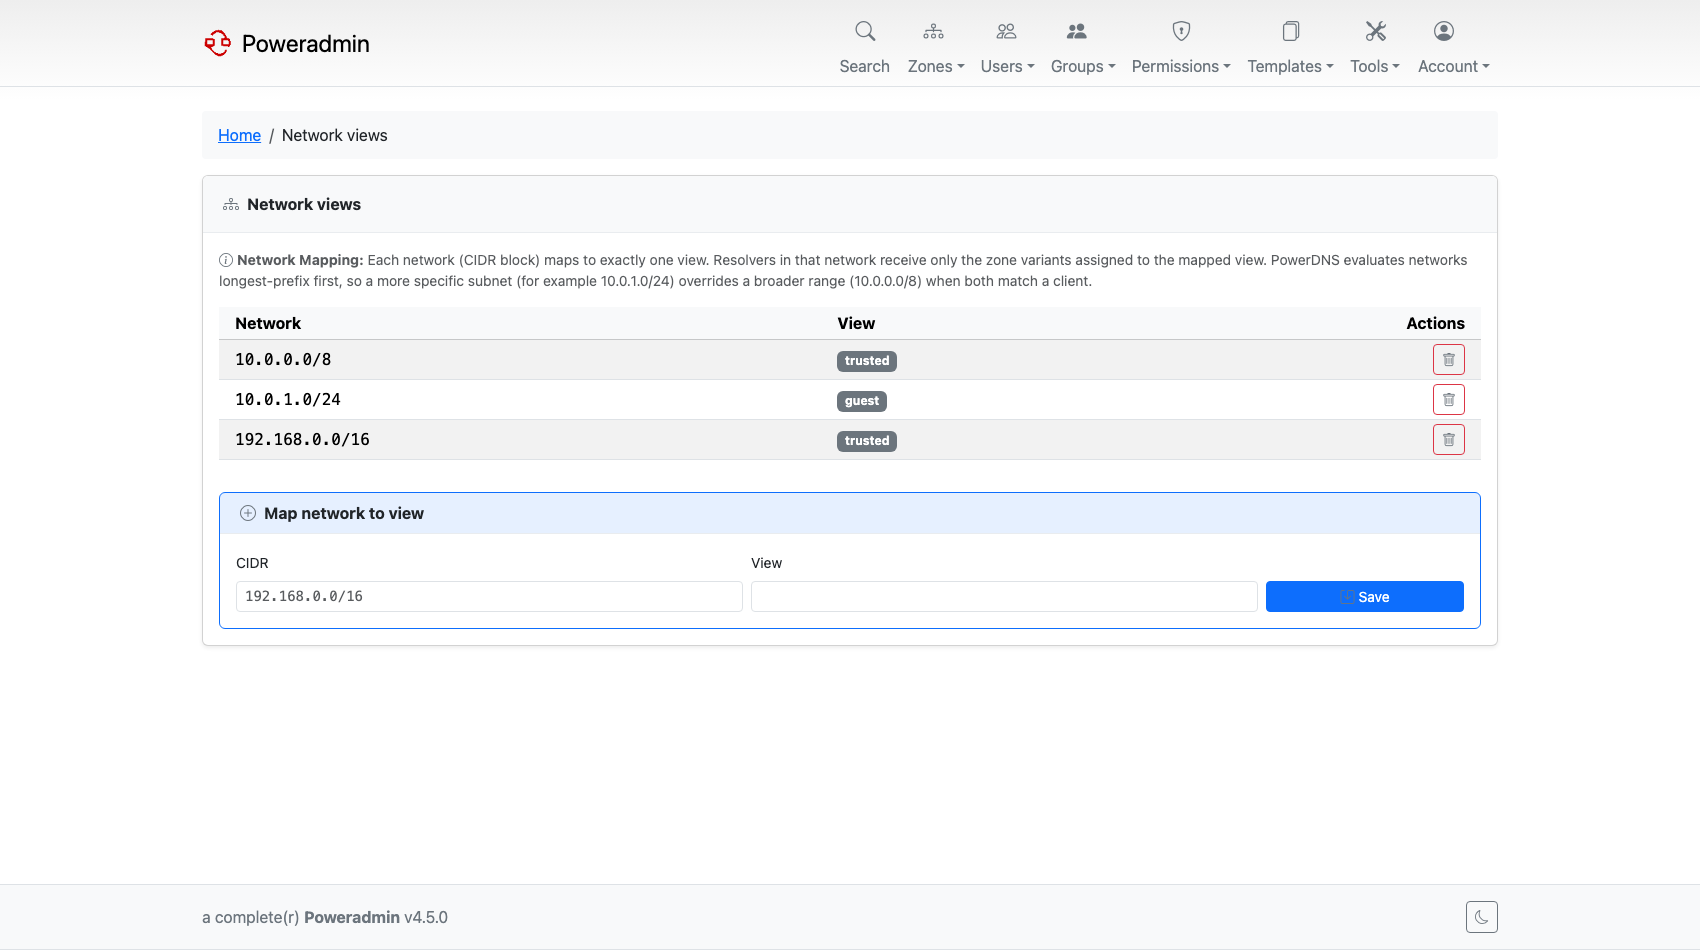Expand the Templates dropdown menu
Viewport: 1700px width, 950px height.
[x=1290, y=66]
